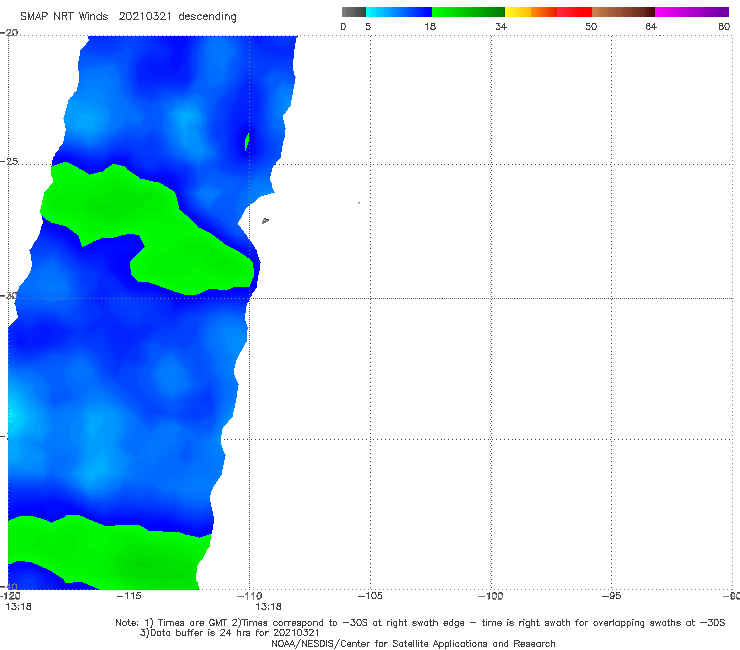This screenshot has height=650, width=740.
Task: Click the color bar label '18'
Action: [430, 26]
